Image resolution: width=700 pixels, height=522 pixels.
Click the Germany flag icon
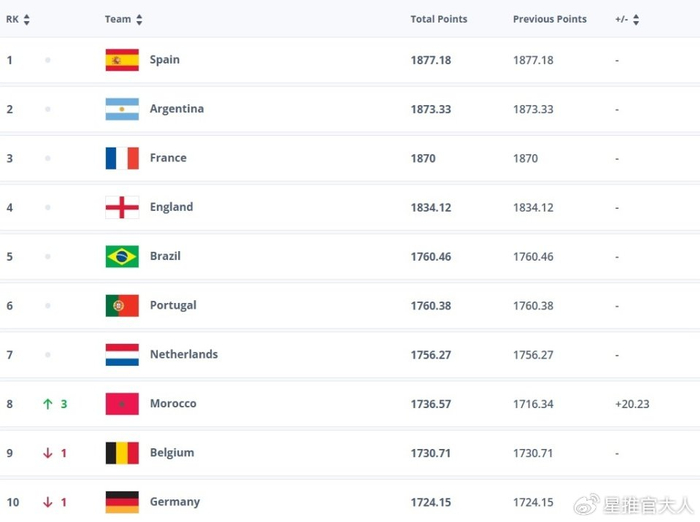coord(122,501)
